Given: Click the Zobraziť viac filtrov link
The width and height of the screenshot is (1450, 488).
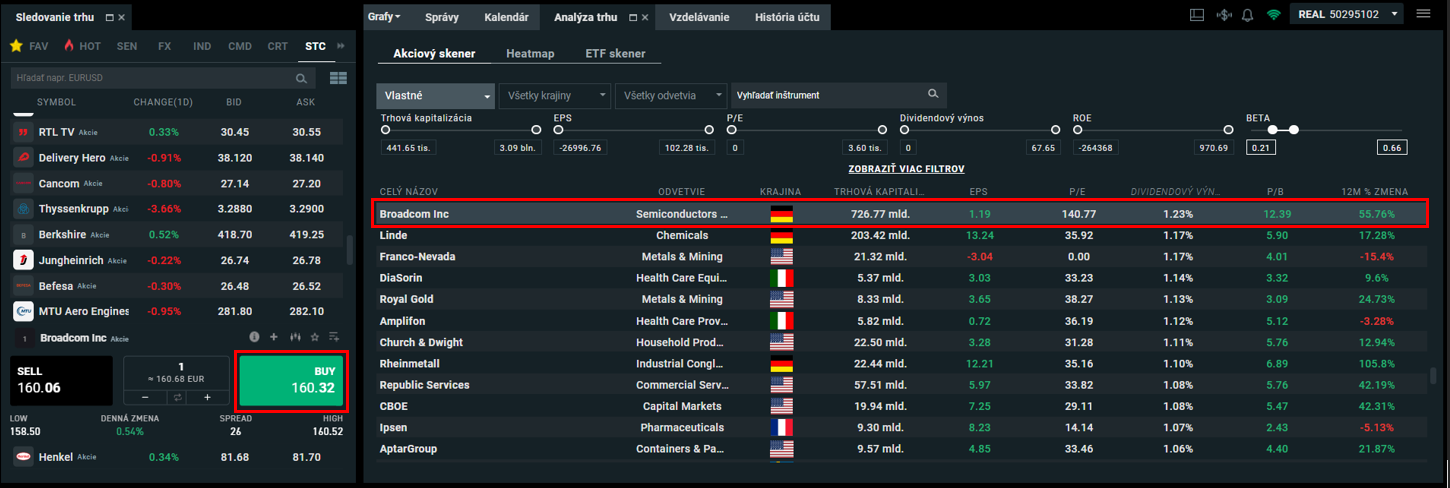Looking at the screenshot, I should (x=906, y=169).
